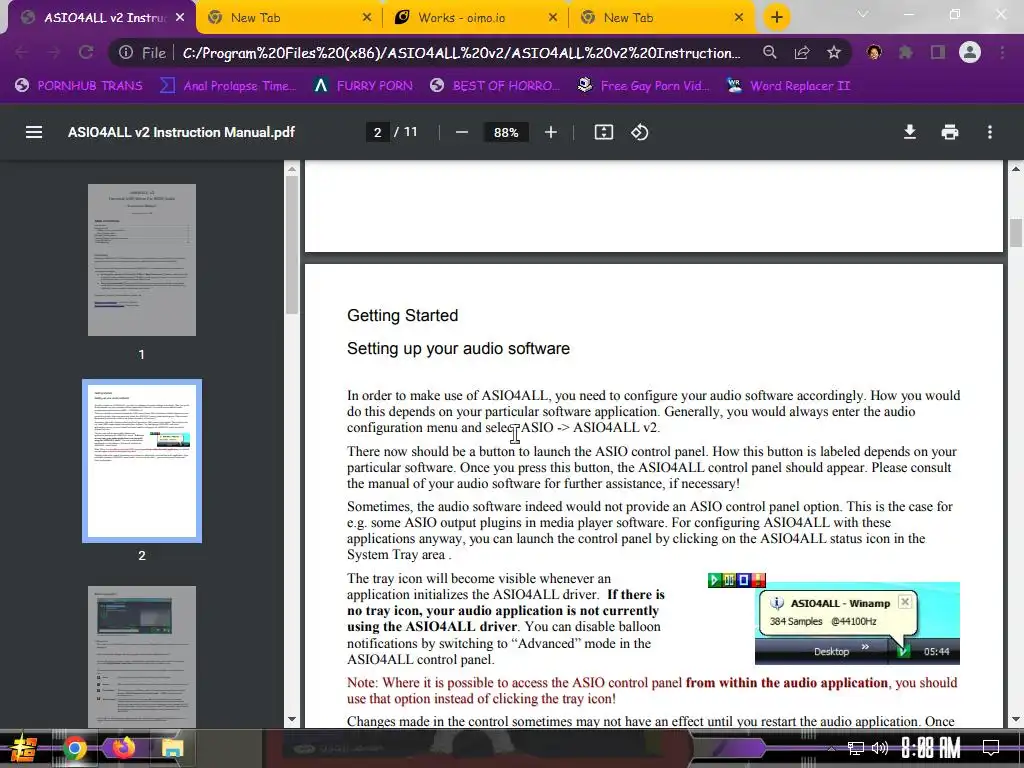Click the address bar zoom magnifier icon
The width and height of the screenshot is (1024, 768).
coord(770,52)
